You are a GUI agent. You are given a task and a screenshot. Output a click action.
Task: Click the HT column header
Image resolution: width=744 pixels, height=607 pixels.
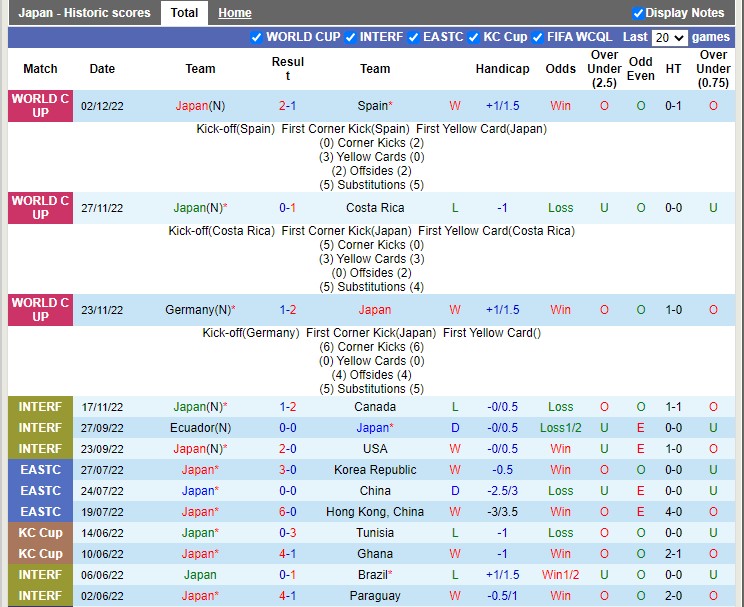[673, 69]
